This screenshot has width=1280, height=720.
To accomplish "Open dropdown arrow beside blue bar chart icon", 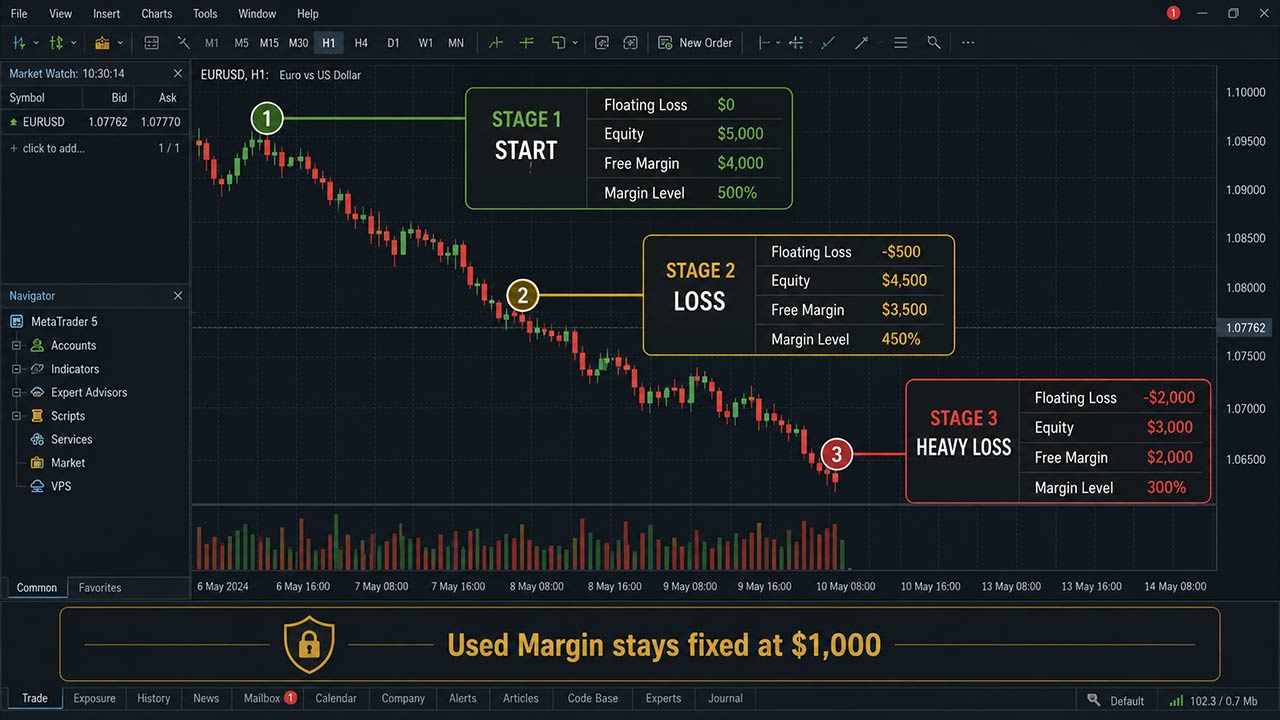I will (x=36, y=43).
